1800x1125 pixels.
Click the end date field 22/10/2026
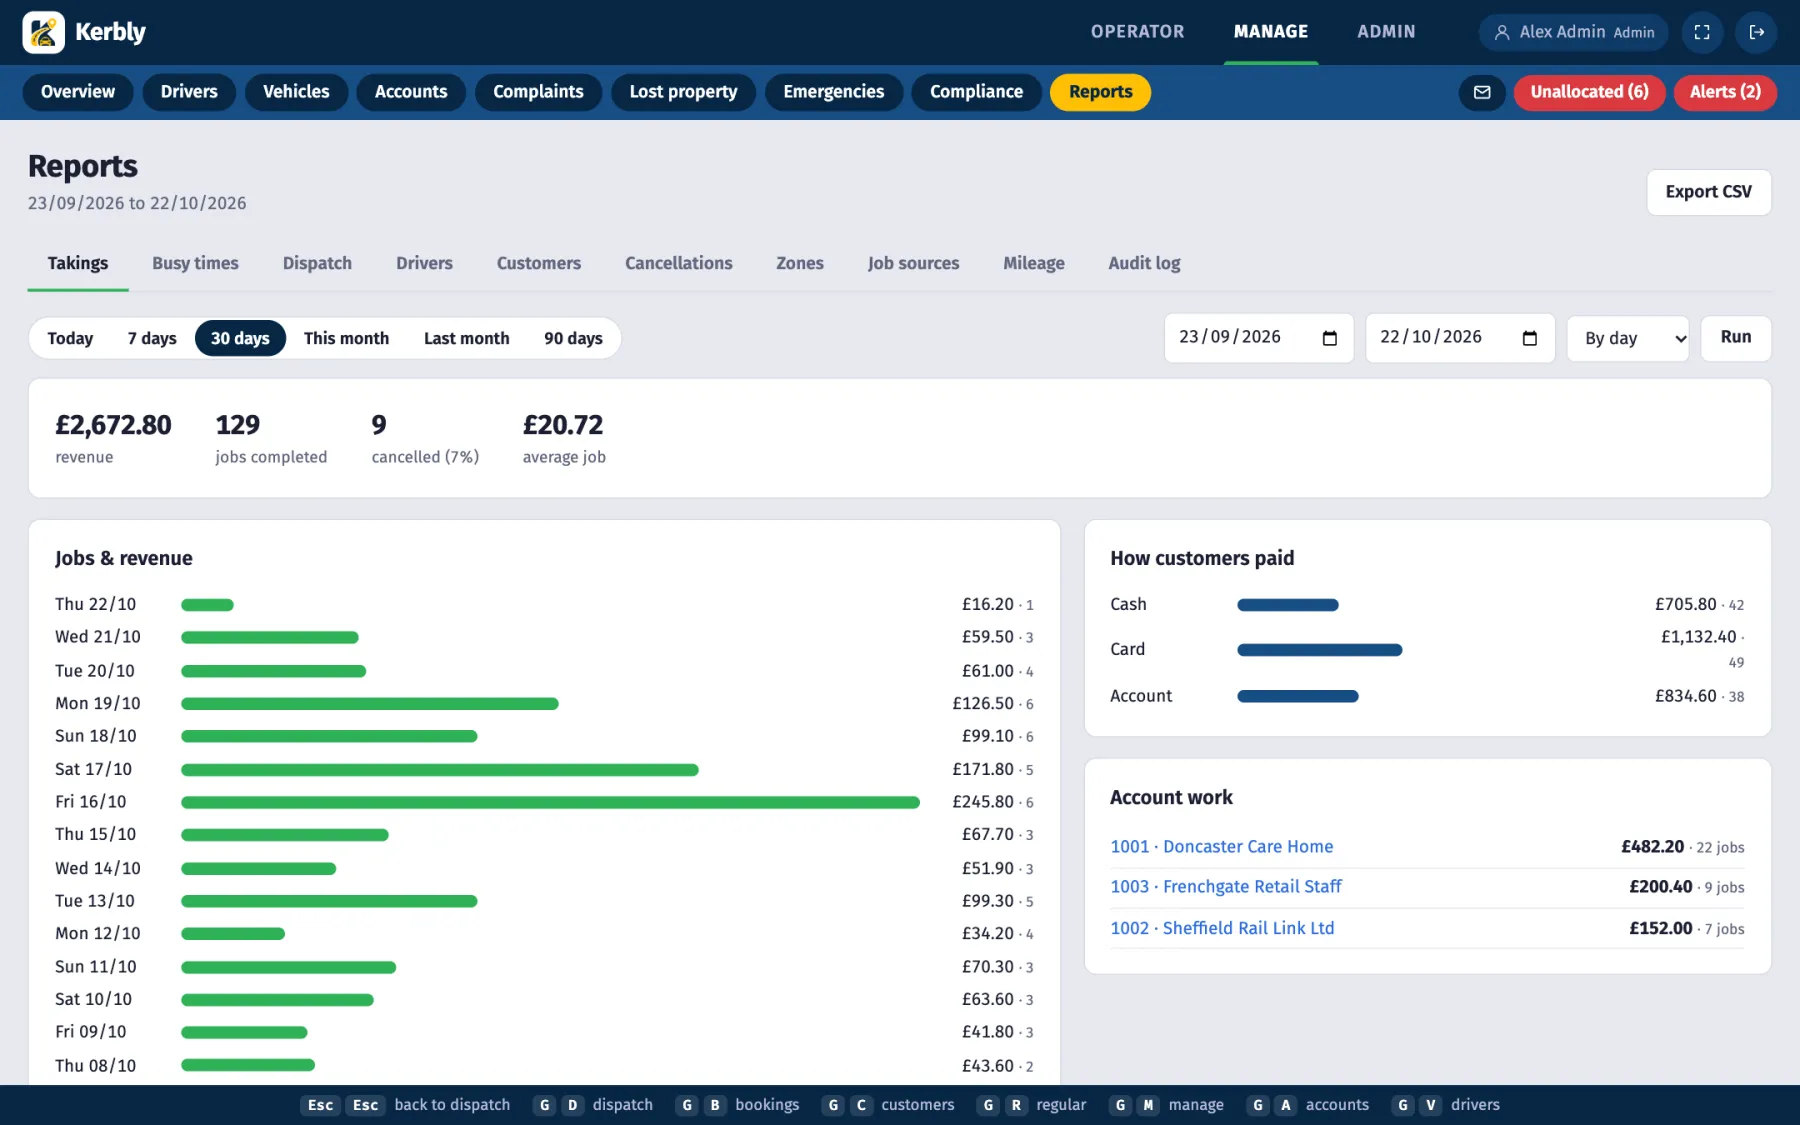point(1459,338)
